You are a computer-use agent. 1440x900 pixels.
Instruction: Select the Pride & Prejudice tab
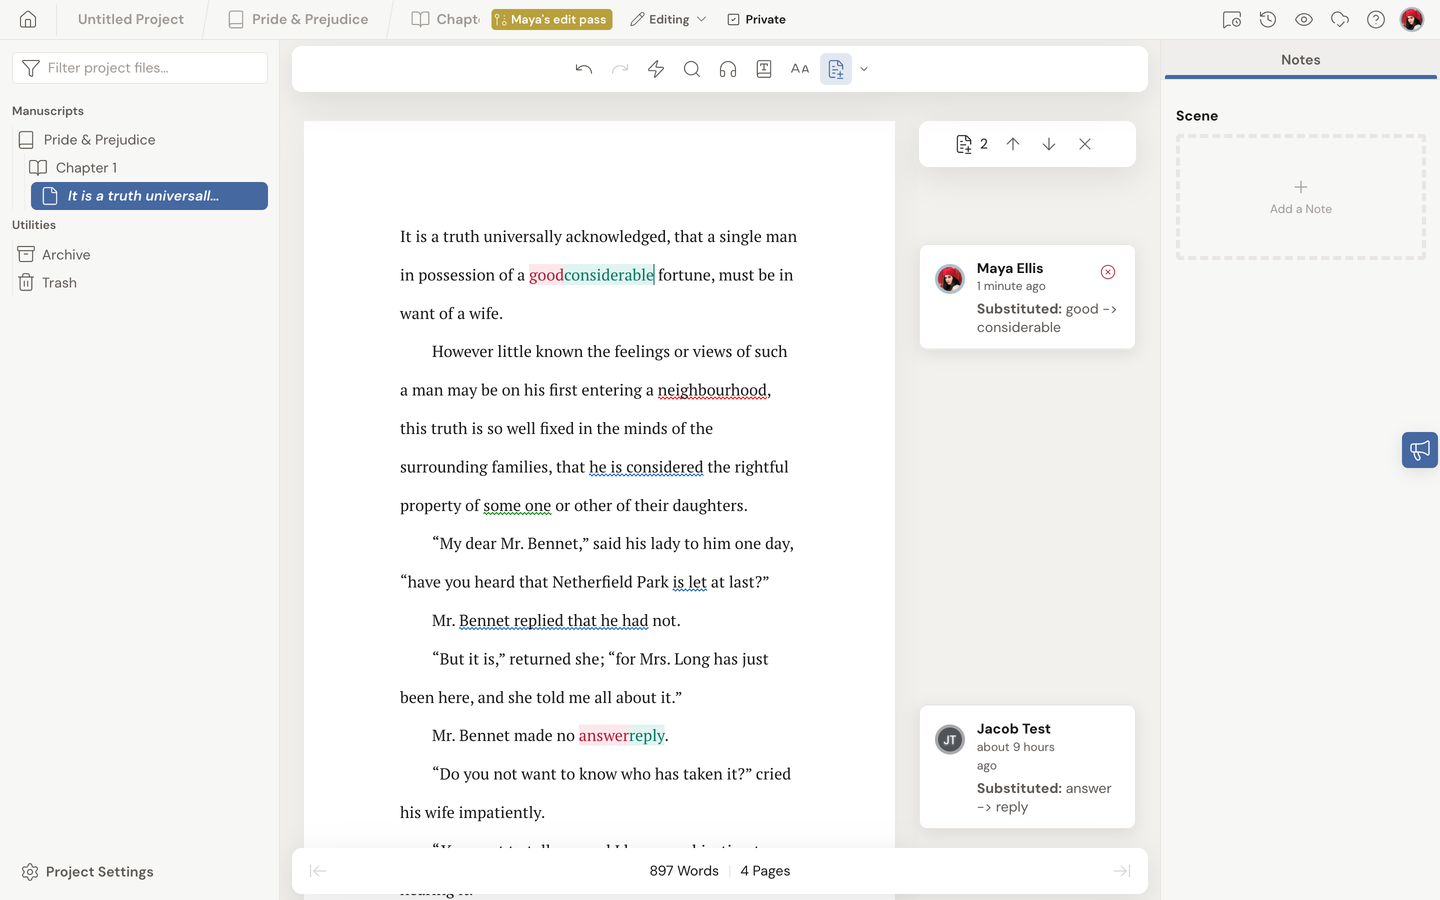pos(298,19)
